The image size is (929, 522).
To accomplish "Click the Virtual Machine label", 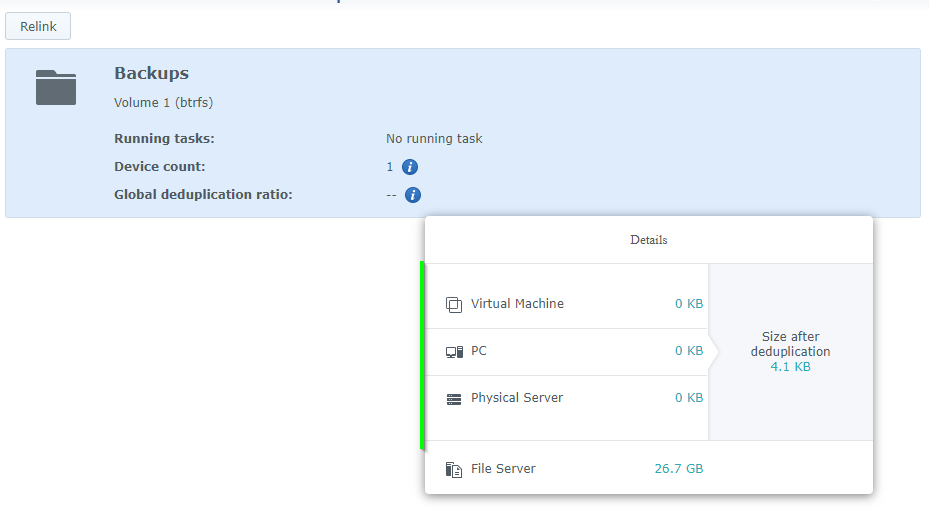I will coord(517,303).
